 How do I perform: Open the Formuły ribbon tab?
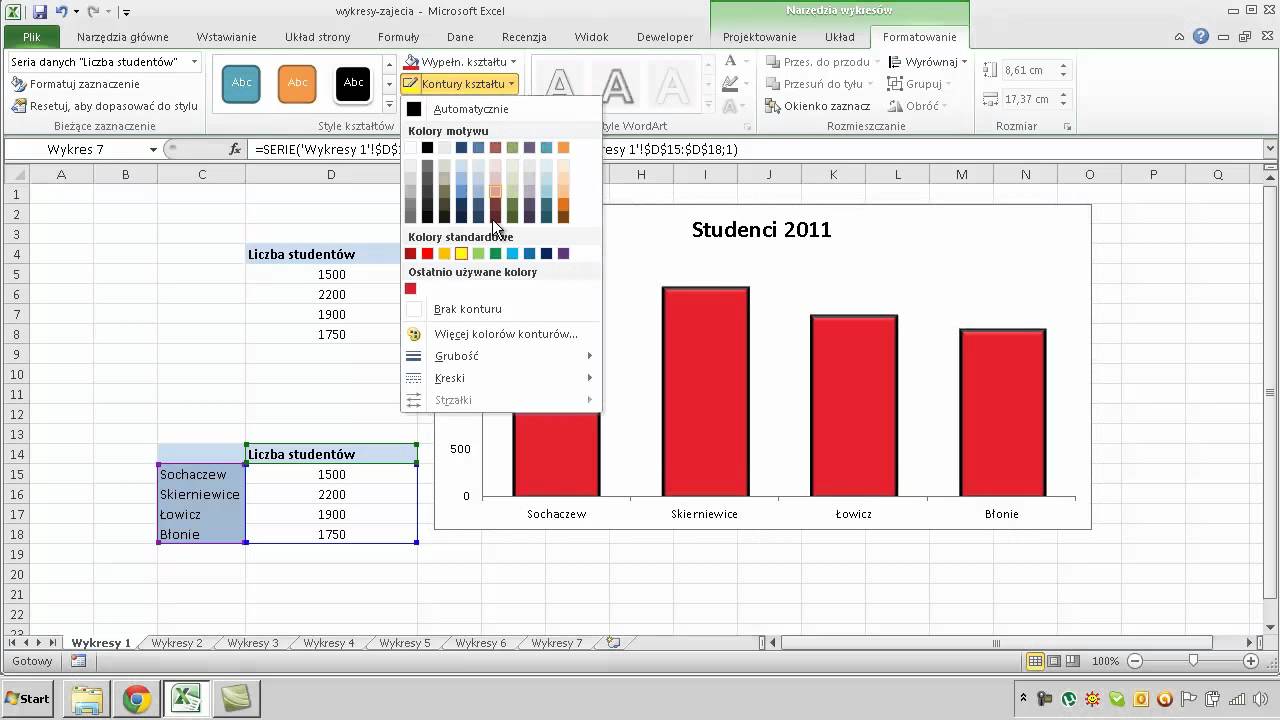click(398, 37)
